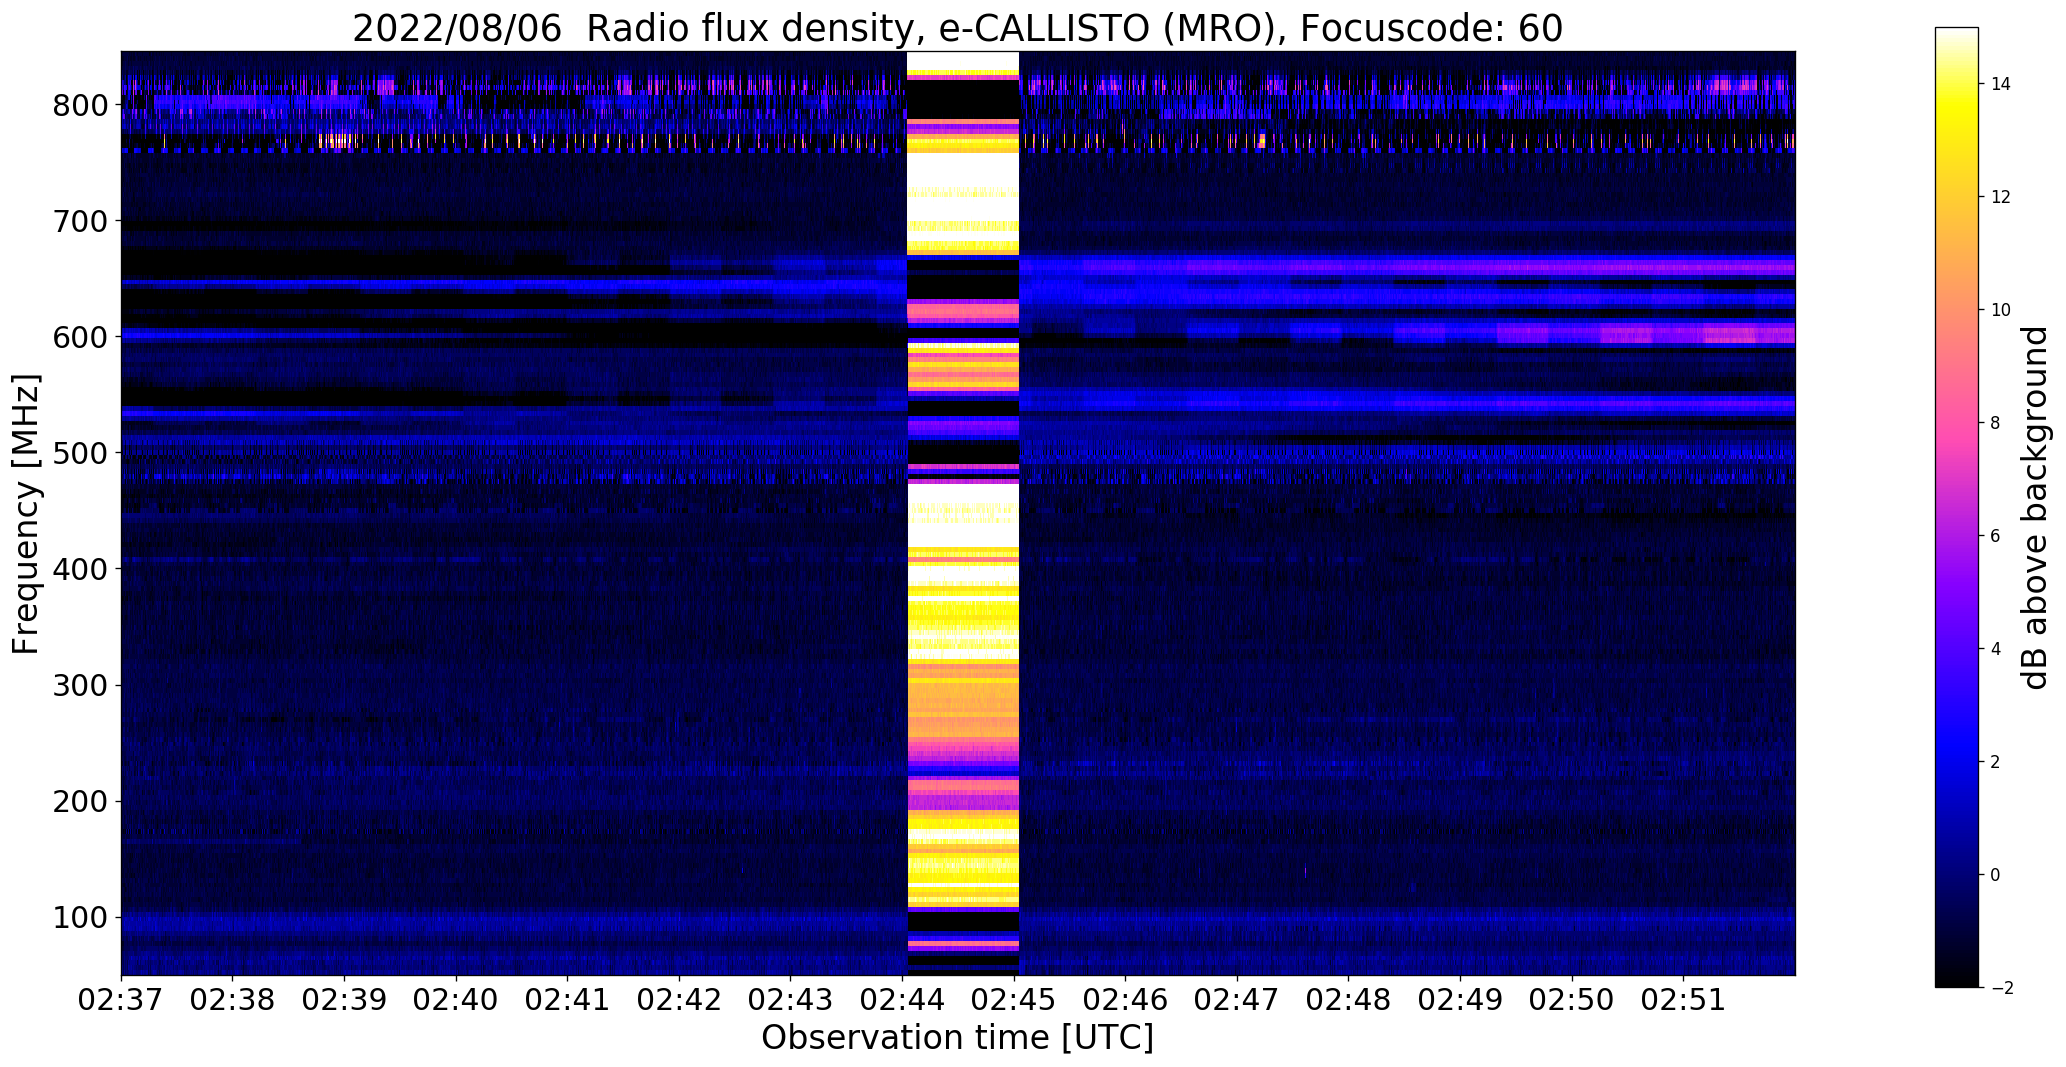Click the 'Frequency [MHz]' y-axis label
Screen dimensions: 2066x1067
(x=26, y=514)
